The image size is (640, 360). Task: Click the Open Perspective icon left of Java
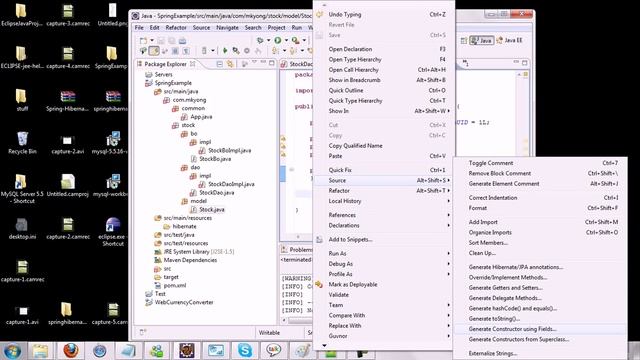463,40
